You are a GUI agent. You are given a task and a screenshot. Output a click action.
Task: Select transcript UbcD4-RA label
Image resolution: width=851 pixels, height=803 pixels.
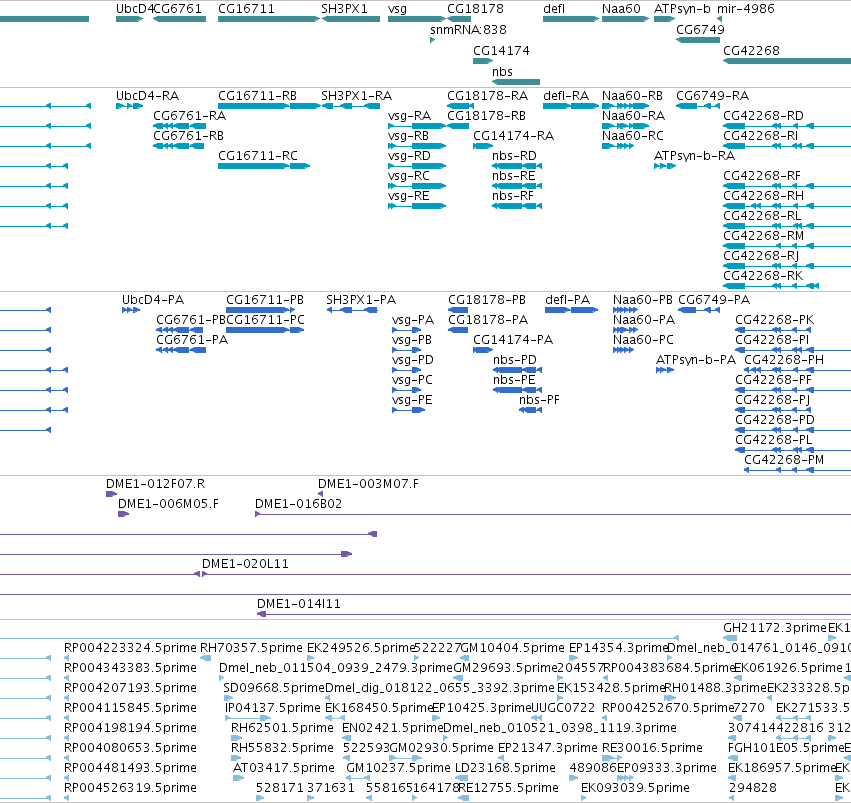147,95
